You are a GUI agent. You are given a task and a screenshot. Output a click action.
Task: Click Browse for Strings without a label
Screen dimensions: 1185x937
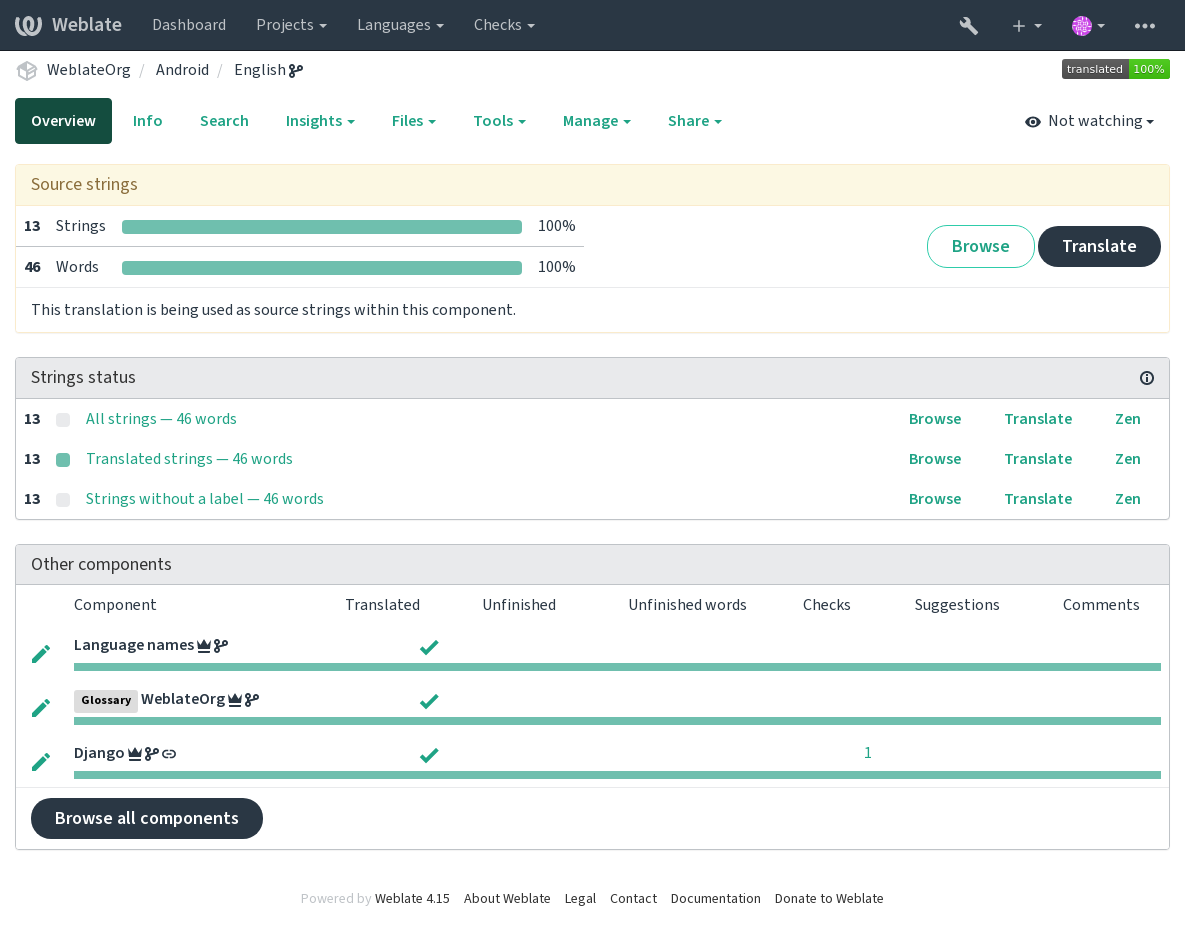point(935,499)
